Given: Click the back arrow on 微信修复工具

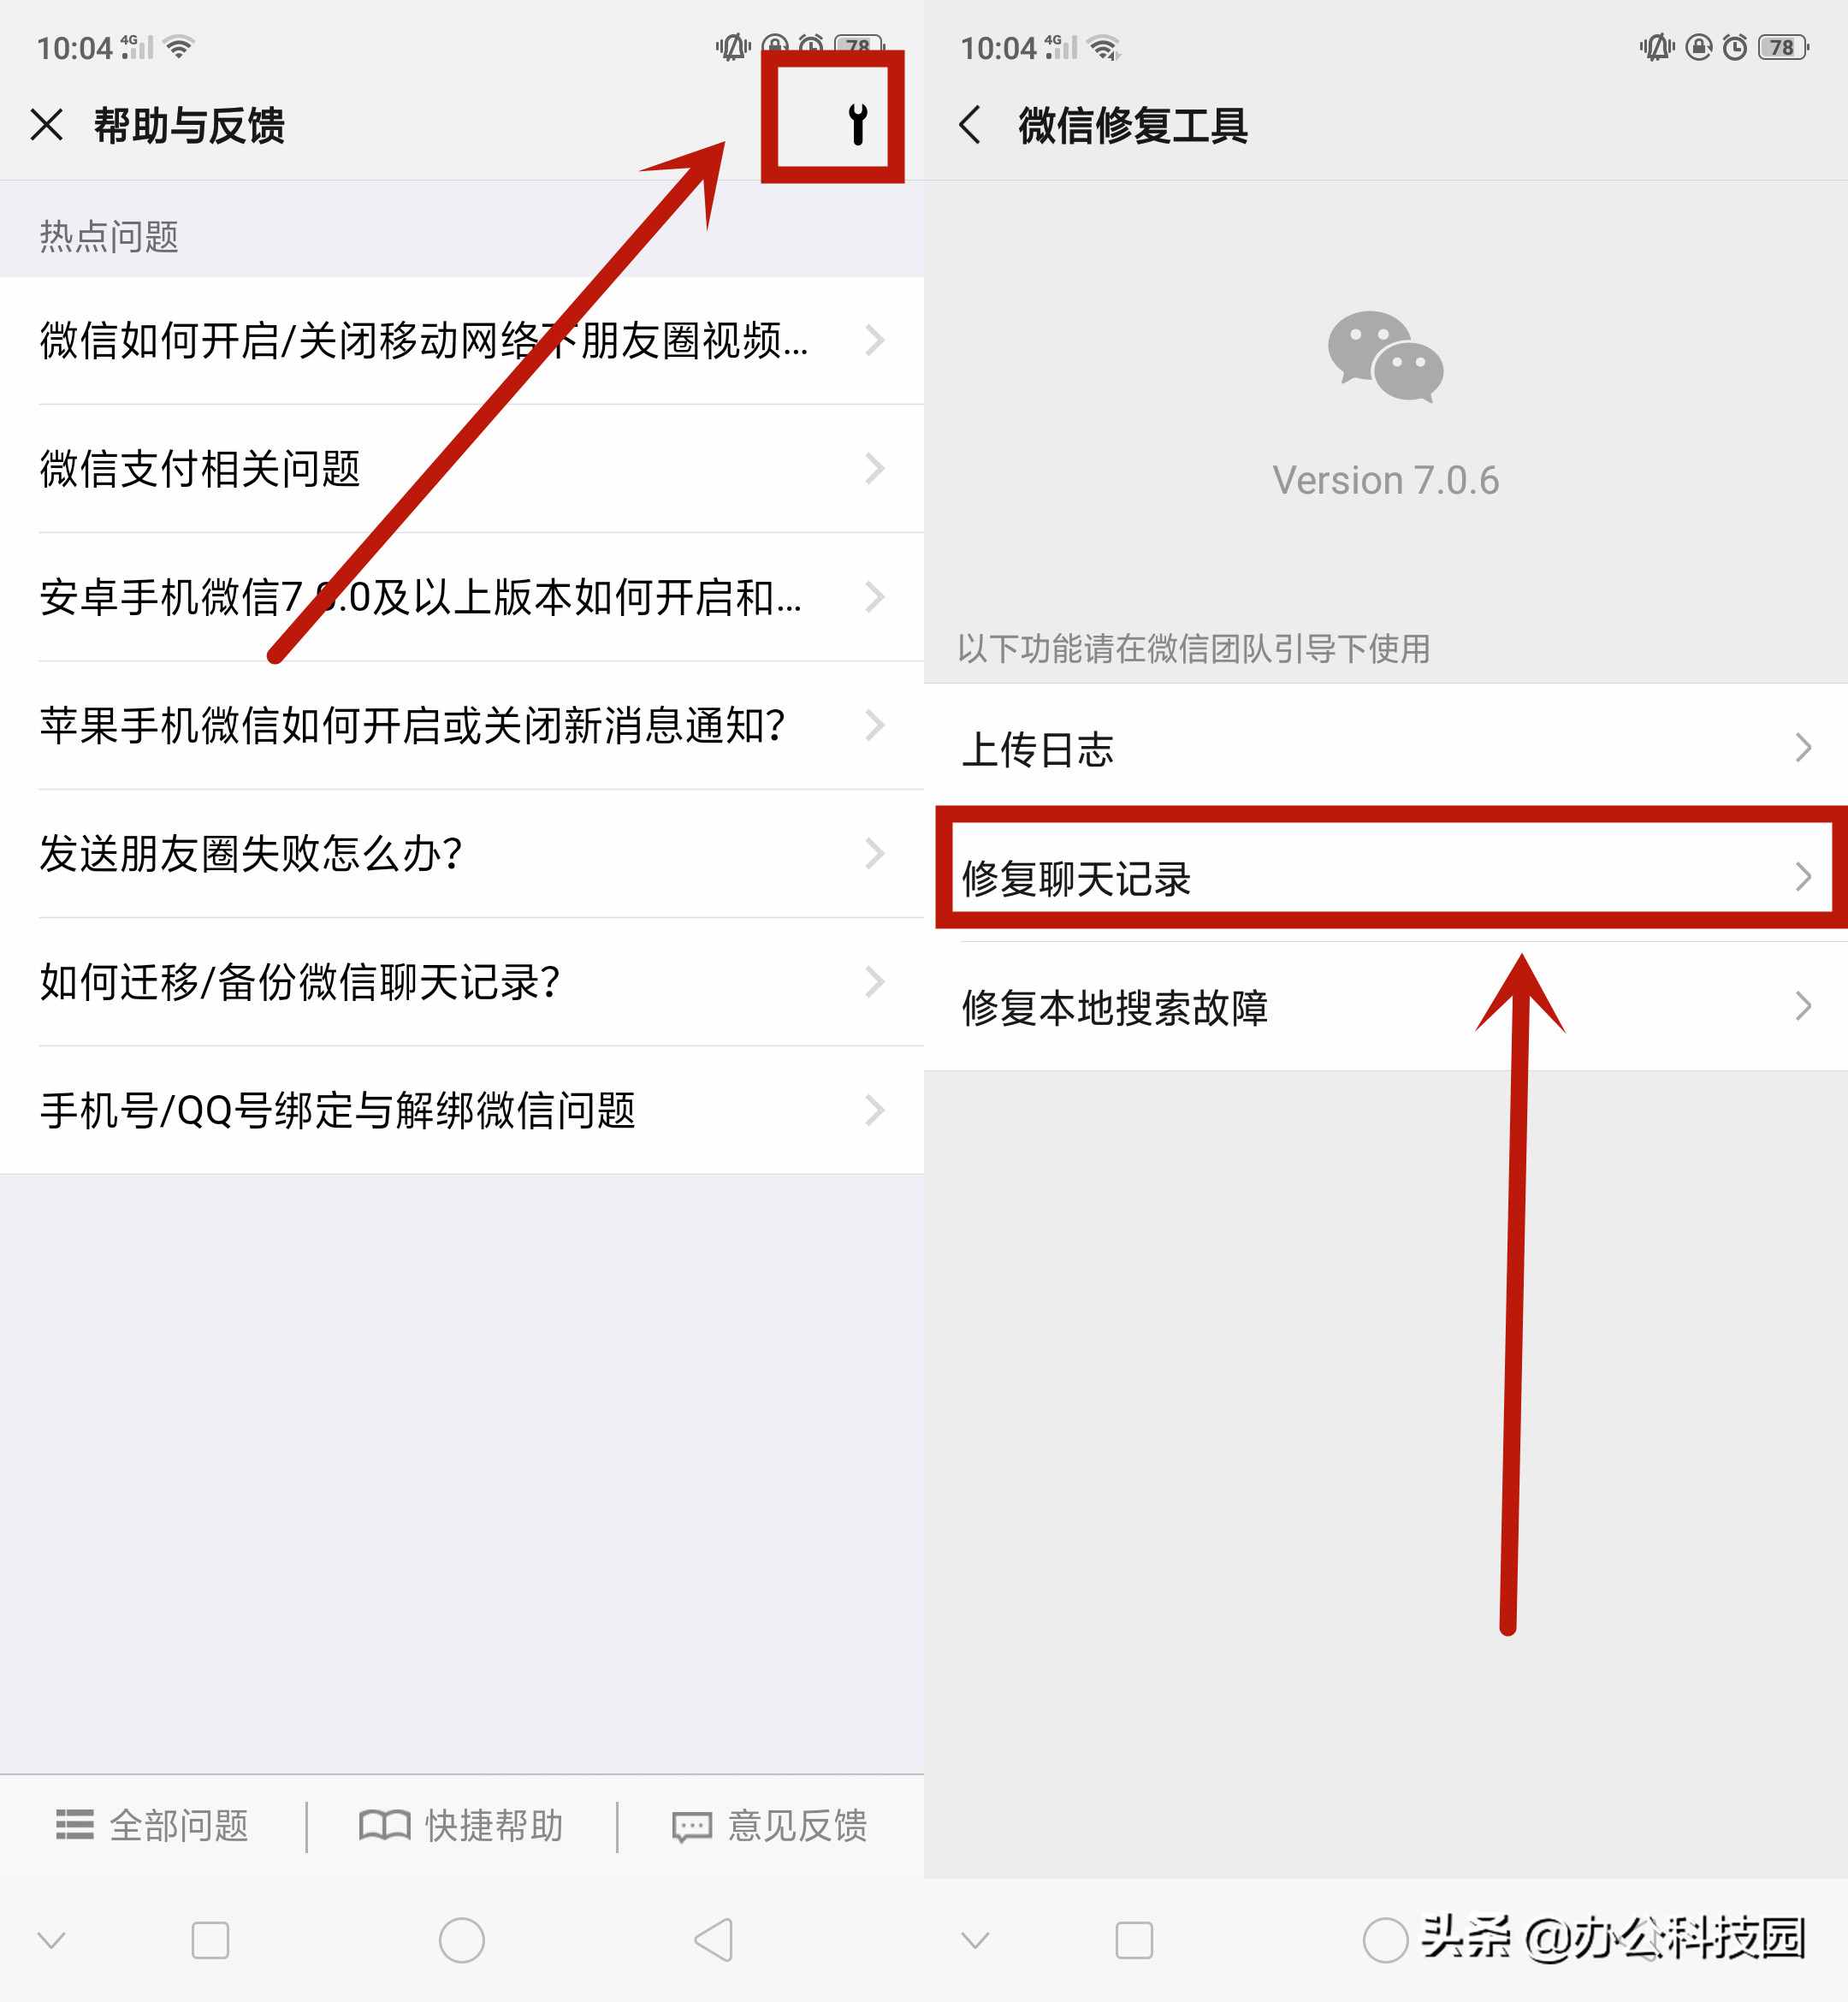Looking at the screenshot, I should [x=968, y=121].
